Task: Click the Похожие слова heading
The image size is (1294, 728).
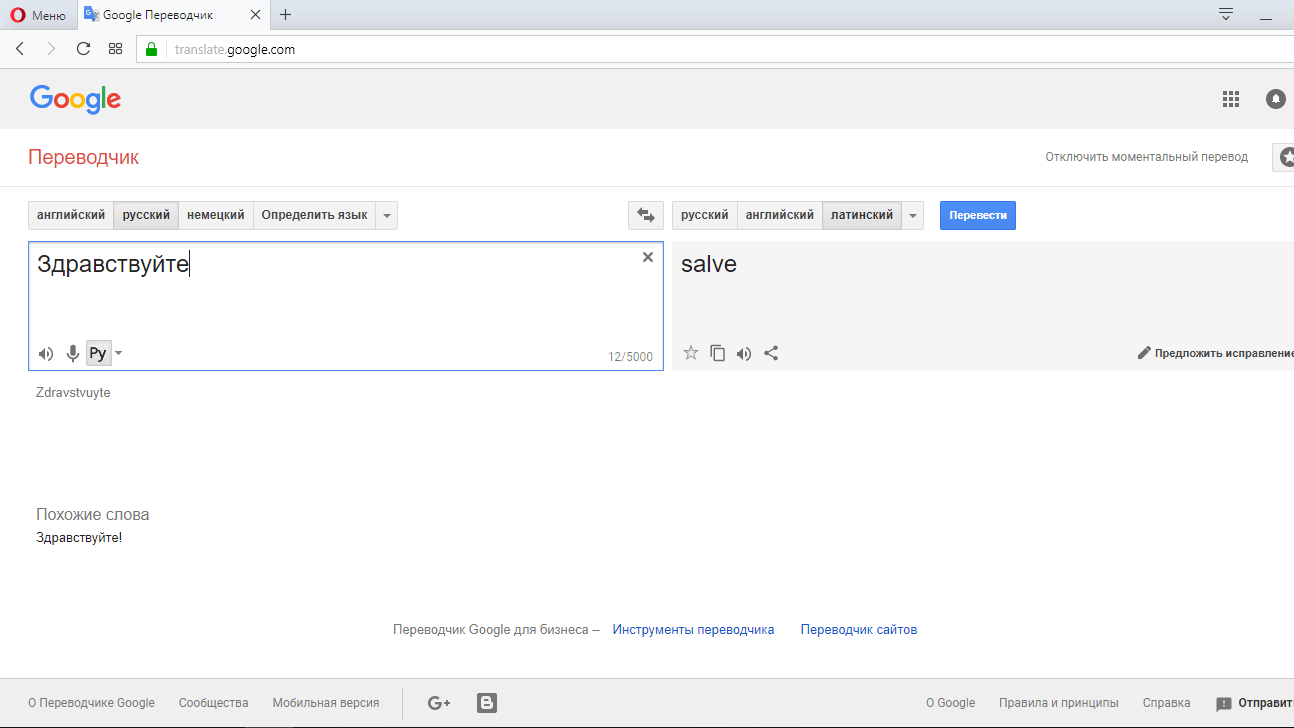Action: [93, 515]
